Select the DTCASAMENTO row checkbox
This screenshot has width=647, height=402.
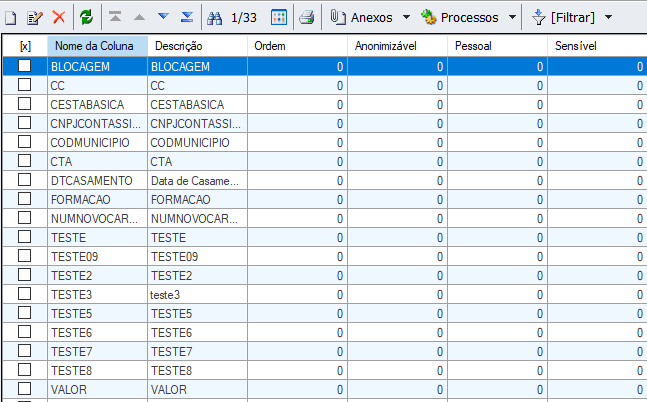point(24,180)
